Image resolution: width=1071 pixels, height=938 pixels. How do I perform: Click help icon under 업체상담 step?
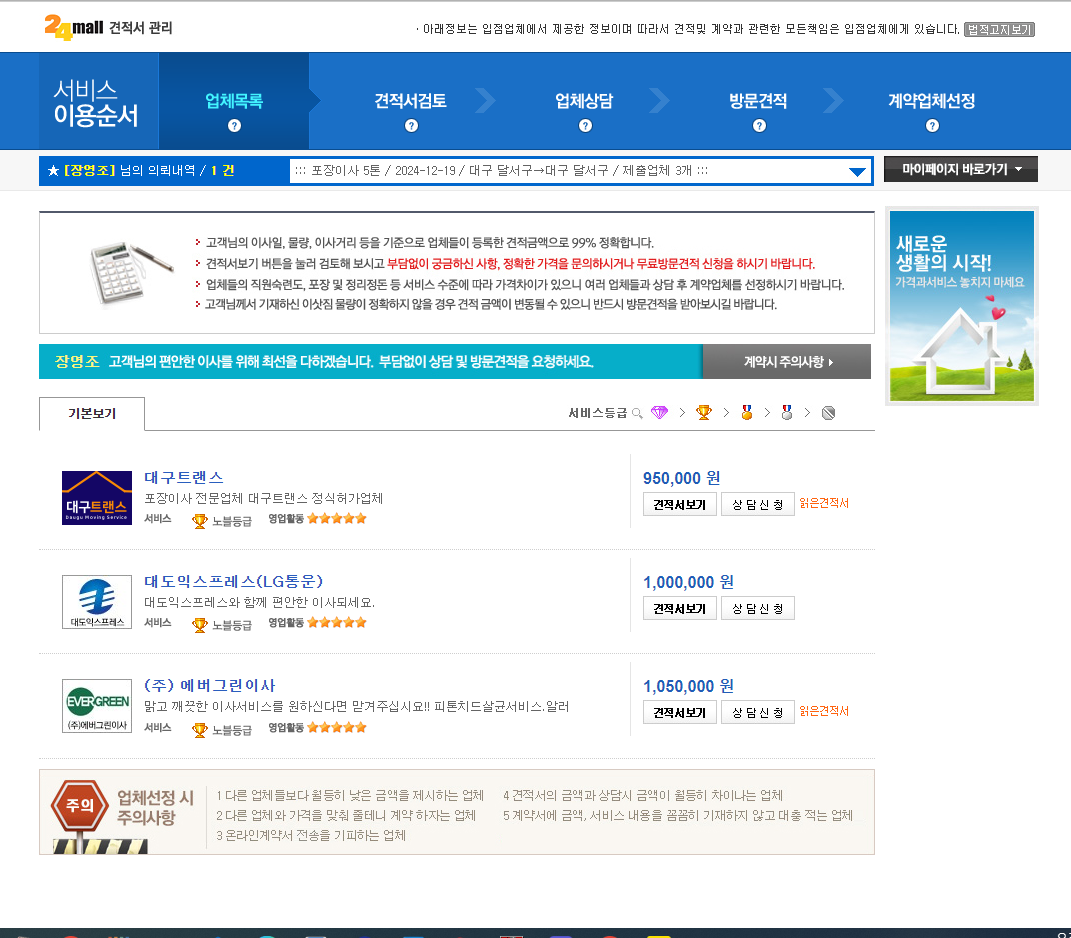click(585, 126)
